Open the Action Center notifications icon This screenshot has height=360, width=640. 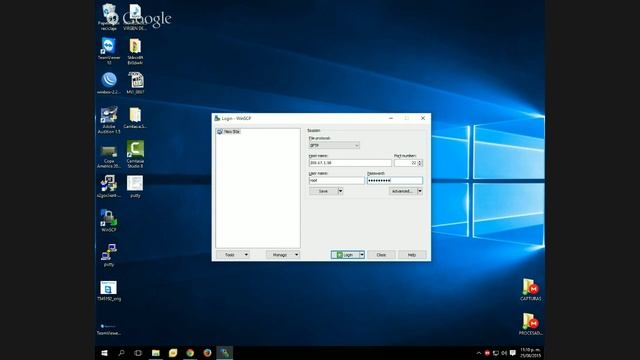click(513, 353)
